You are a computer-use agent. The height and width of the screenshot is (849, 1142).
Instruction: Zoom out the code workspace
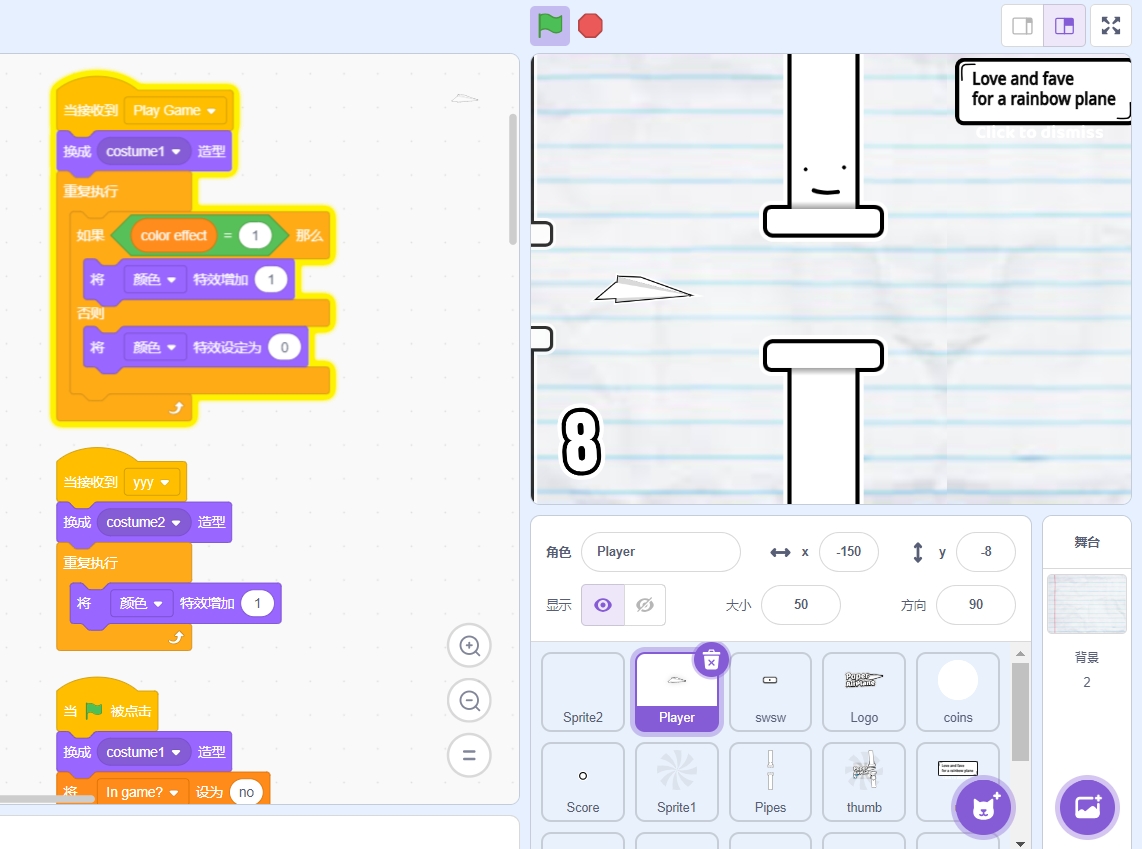tap(470, 700)
